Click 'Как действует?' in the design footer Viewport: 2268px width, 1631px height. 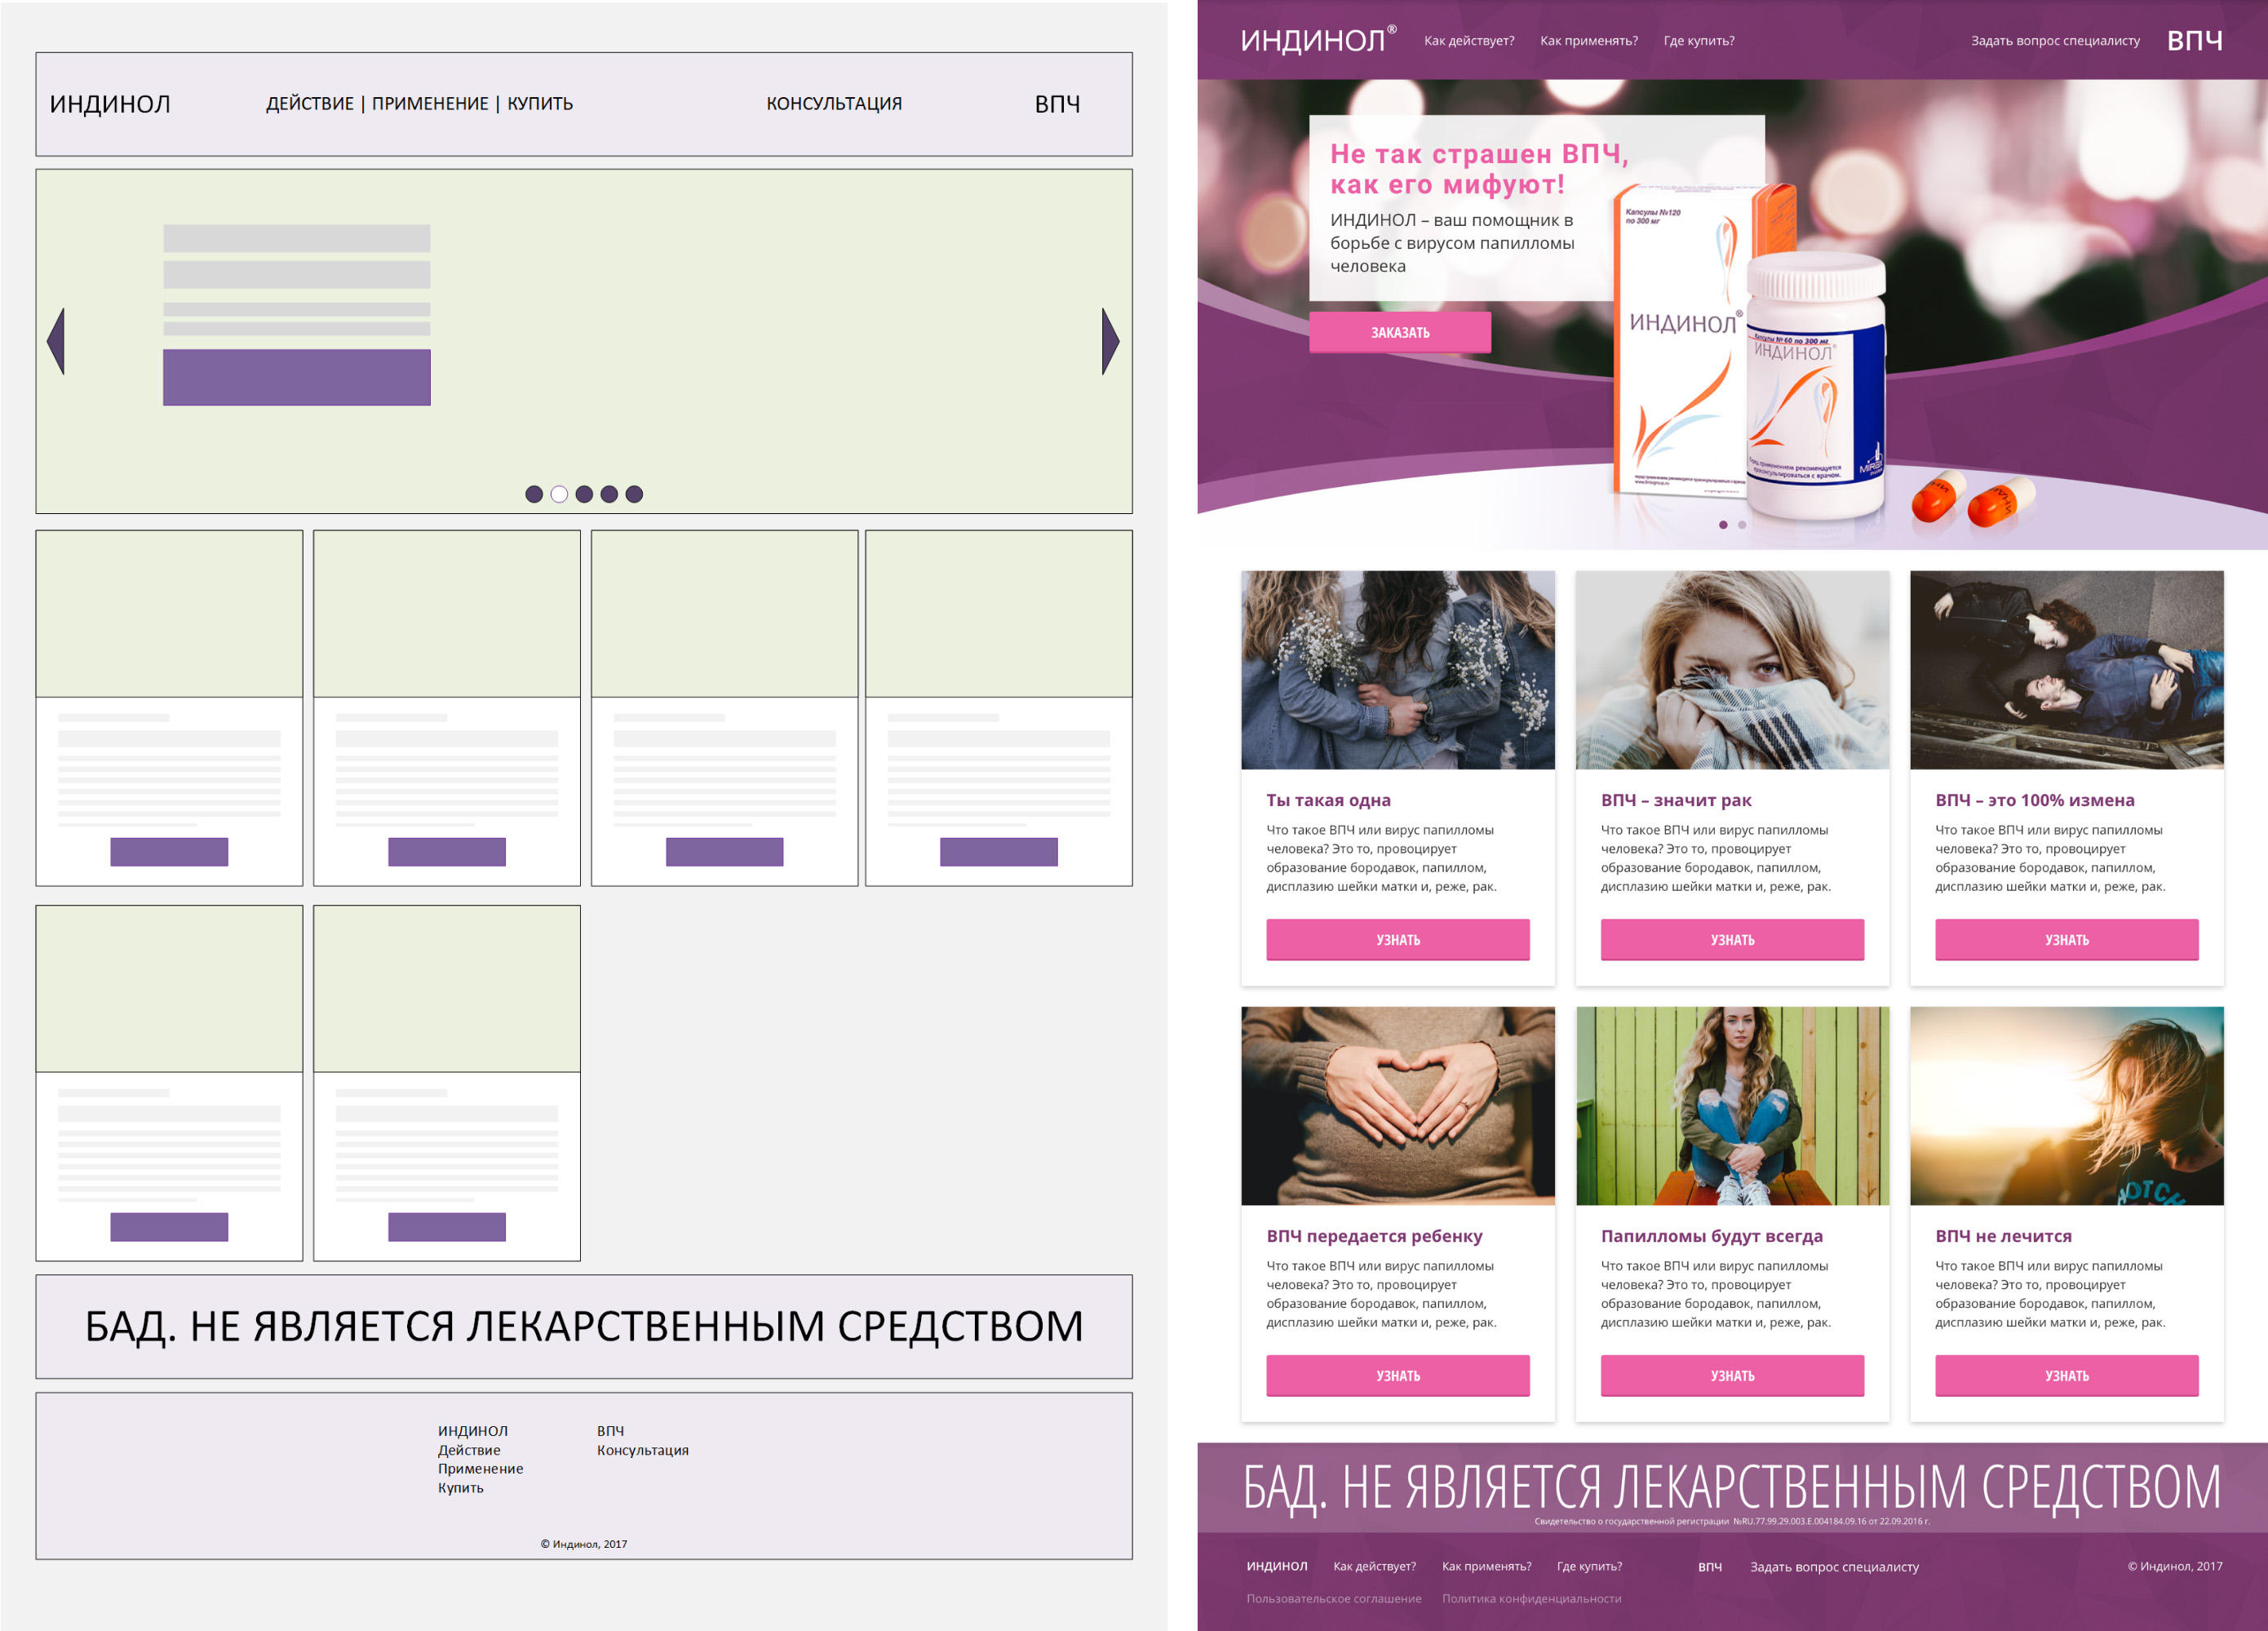[x=1374, y=1566]
